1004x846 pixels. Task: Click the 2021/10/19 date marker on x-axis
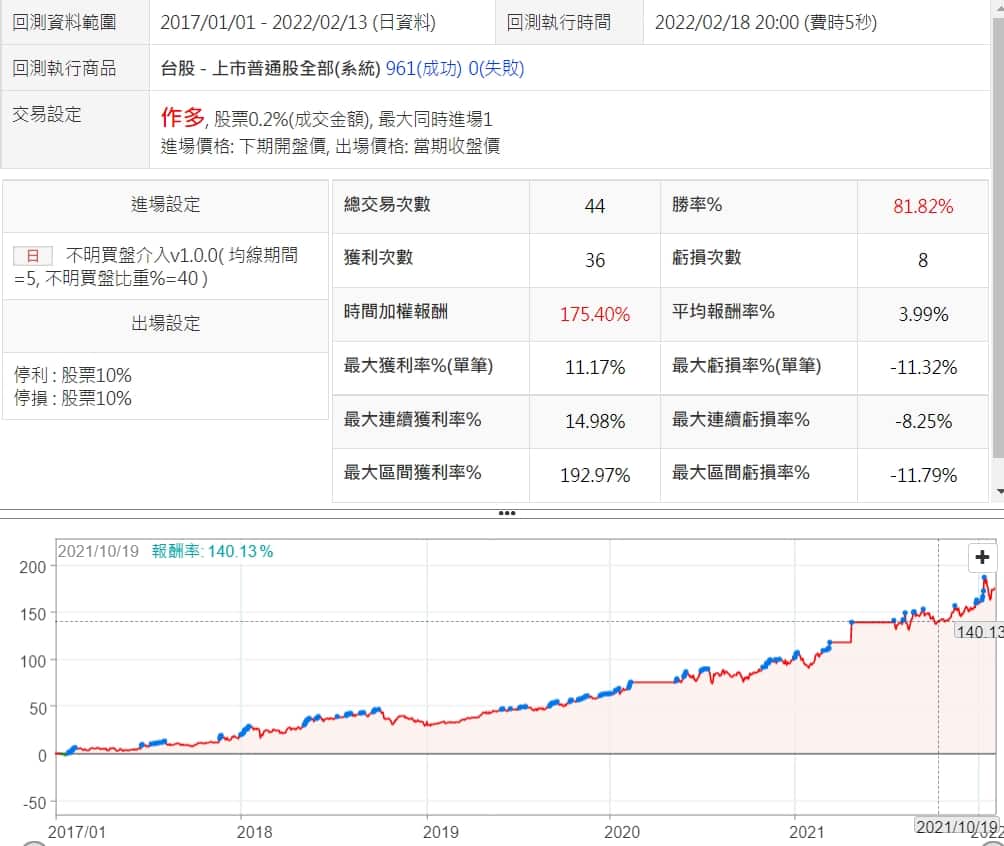(x=957, y=828)
